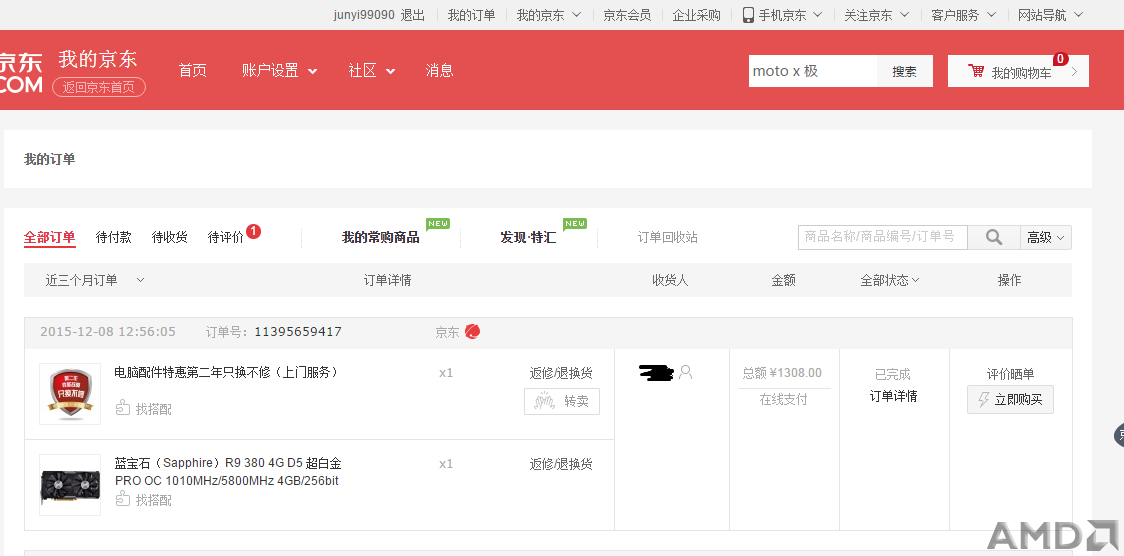
Task: Click the NEW badge above 发现·特汇
Action: (x=575, y=224)
